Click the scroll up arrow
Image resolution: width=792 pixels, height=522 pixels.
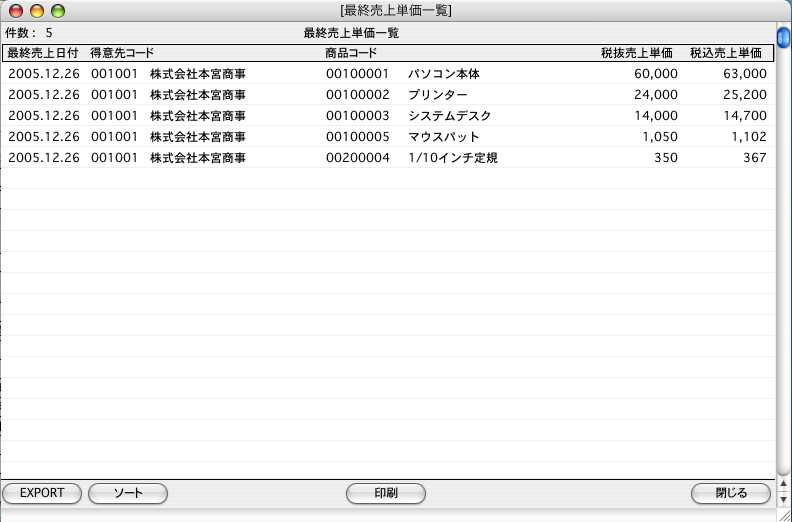tap(784, 485)
